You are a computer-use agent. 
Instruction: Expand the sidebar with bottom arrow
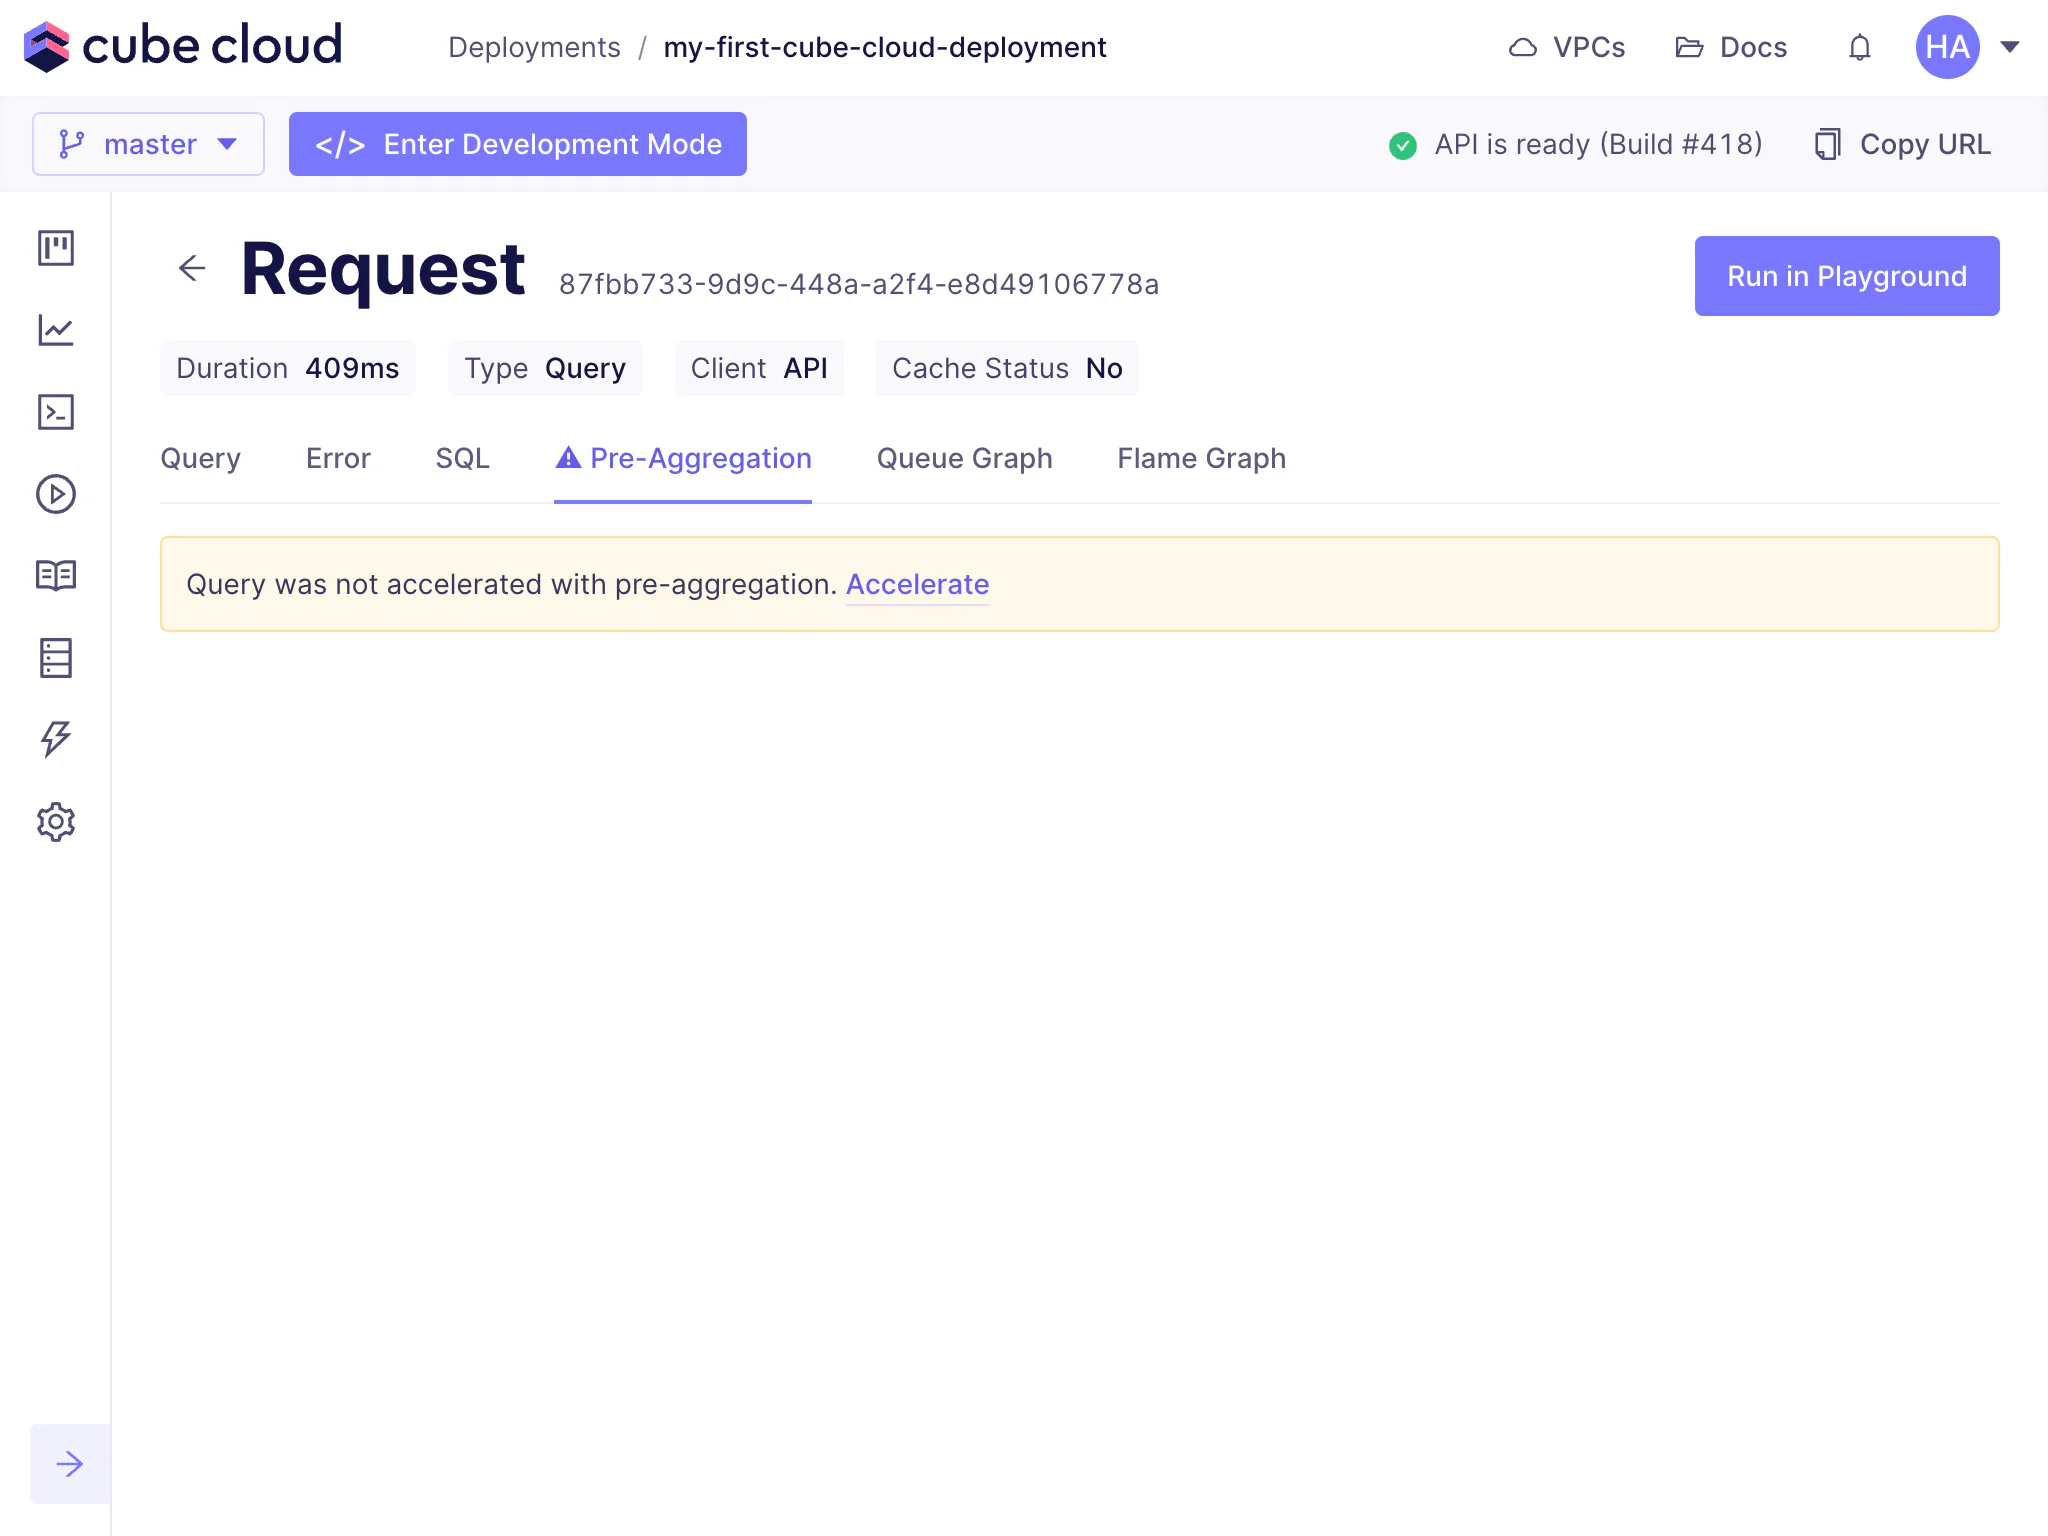pos(70,1464)
